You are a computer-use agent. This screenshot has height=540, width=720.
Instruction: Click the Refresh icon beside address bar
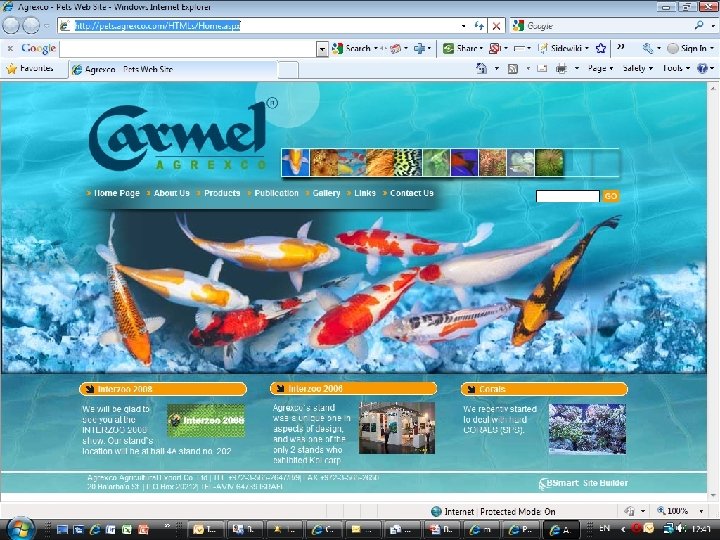pos(479,26)
